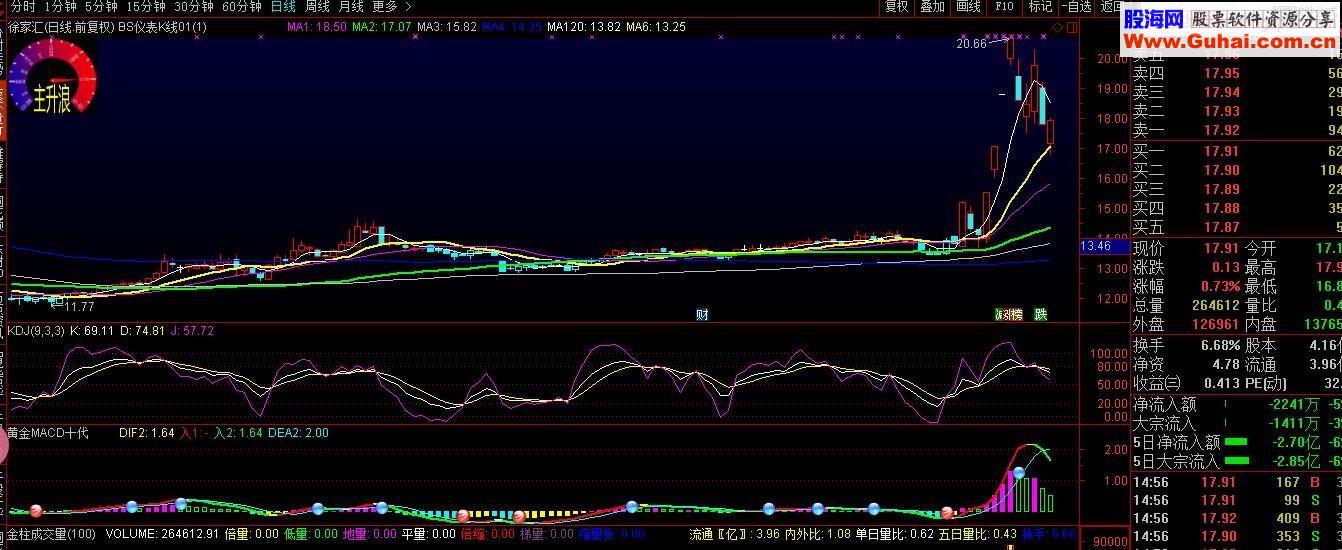Click the MA1: 18.50 moving average label
The image size is (1342, 550).
pos(316,27)
